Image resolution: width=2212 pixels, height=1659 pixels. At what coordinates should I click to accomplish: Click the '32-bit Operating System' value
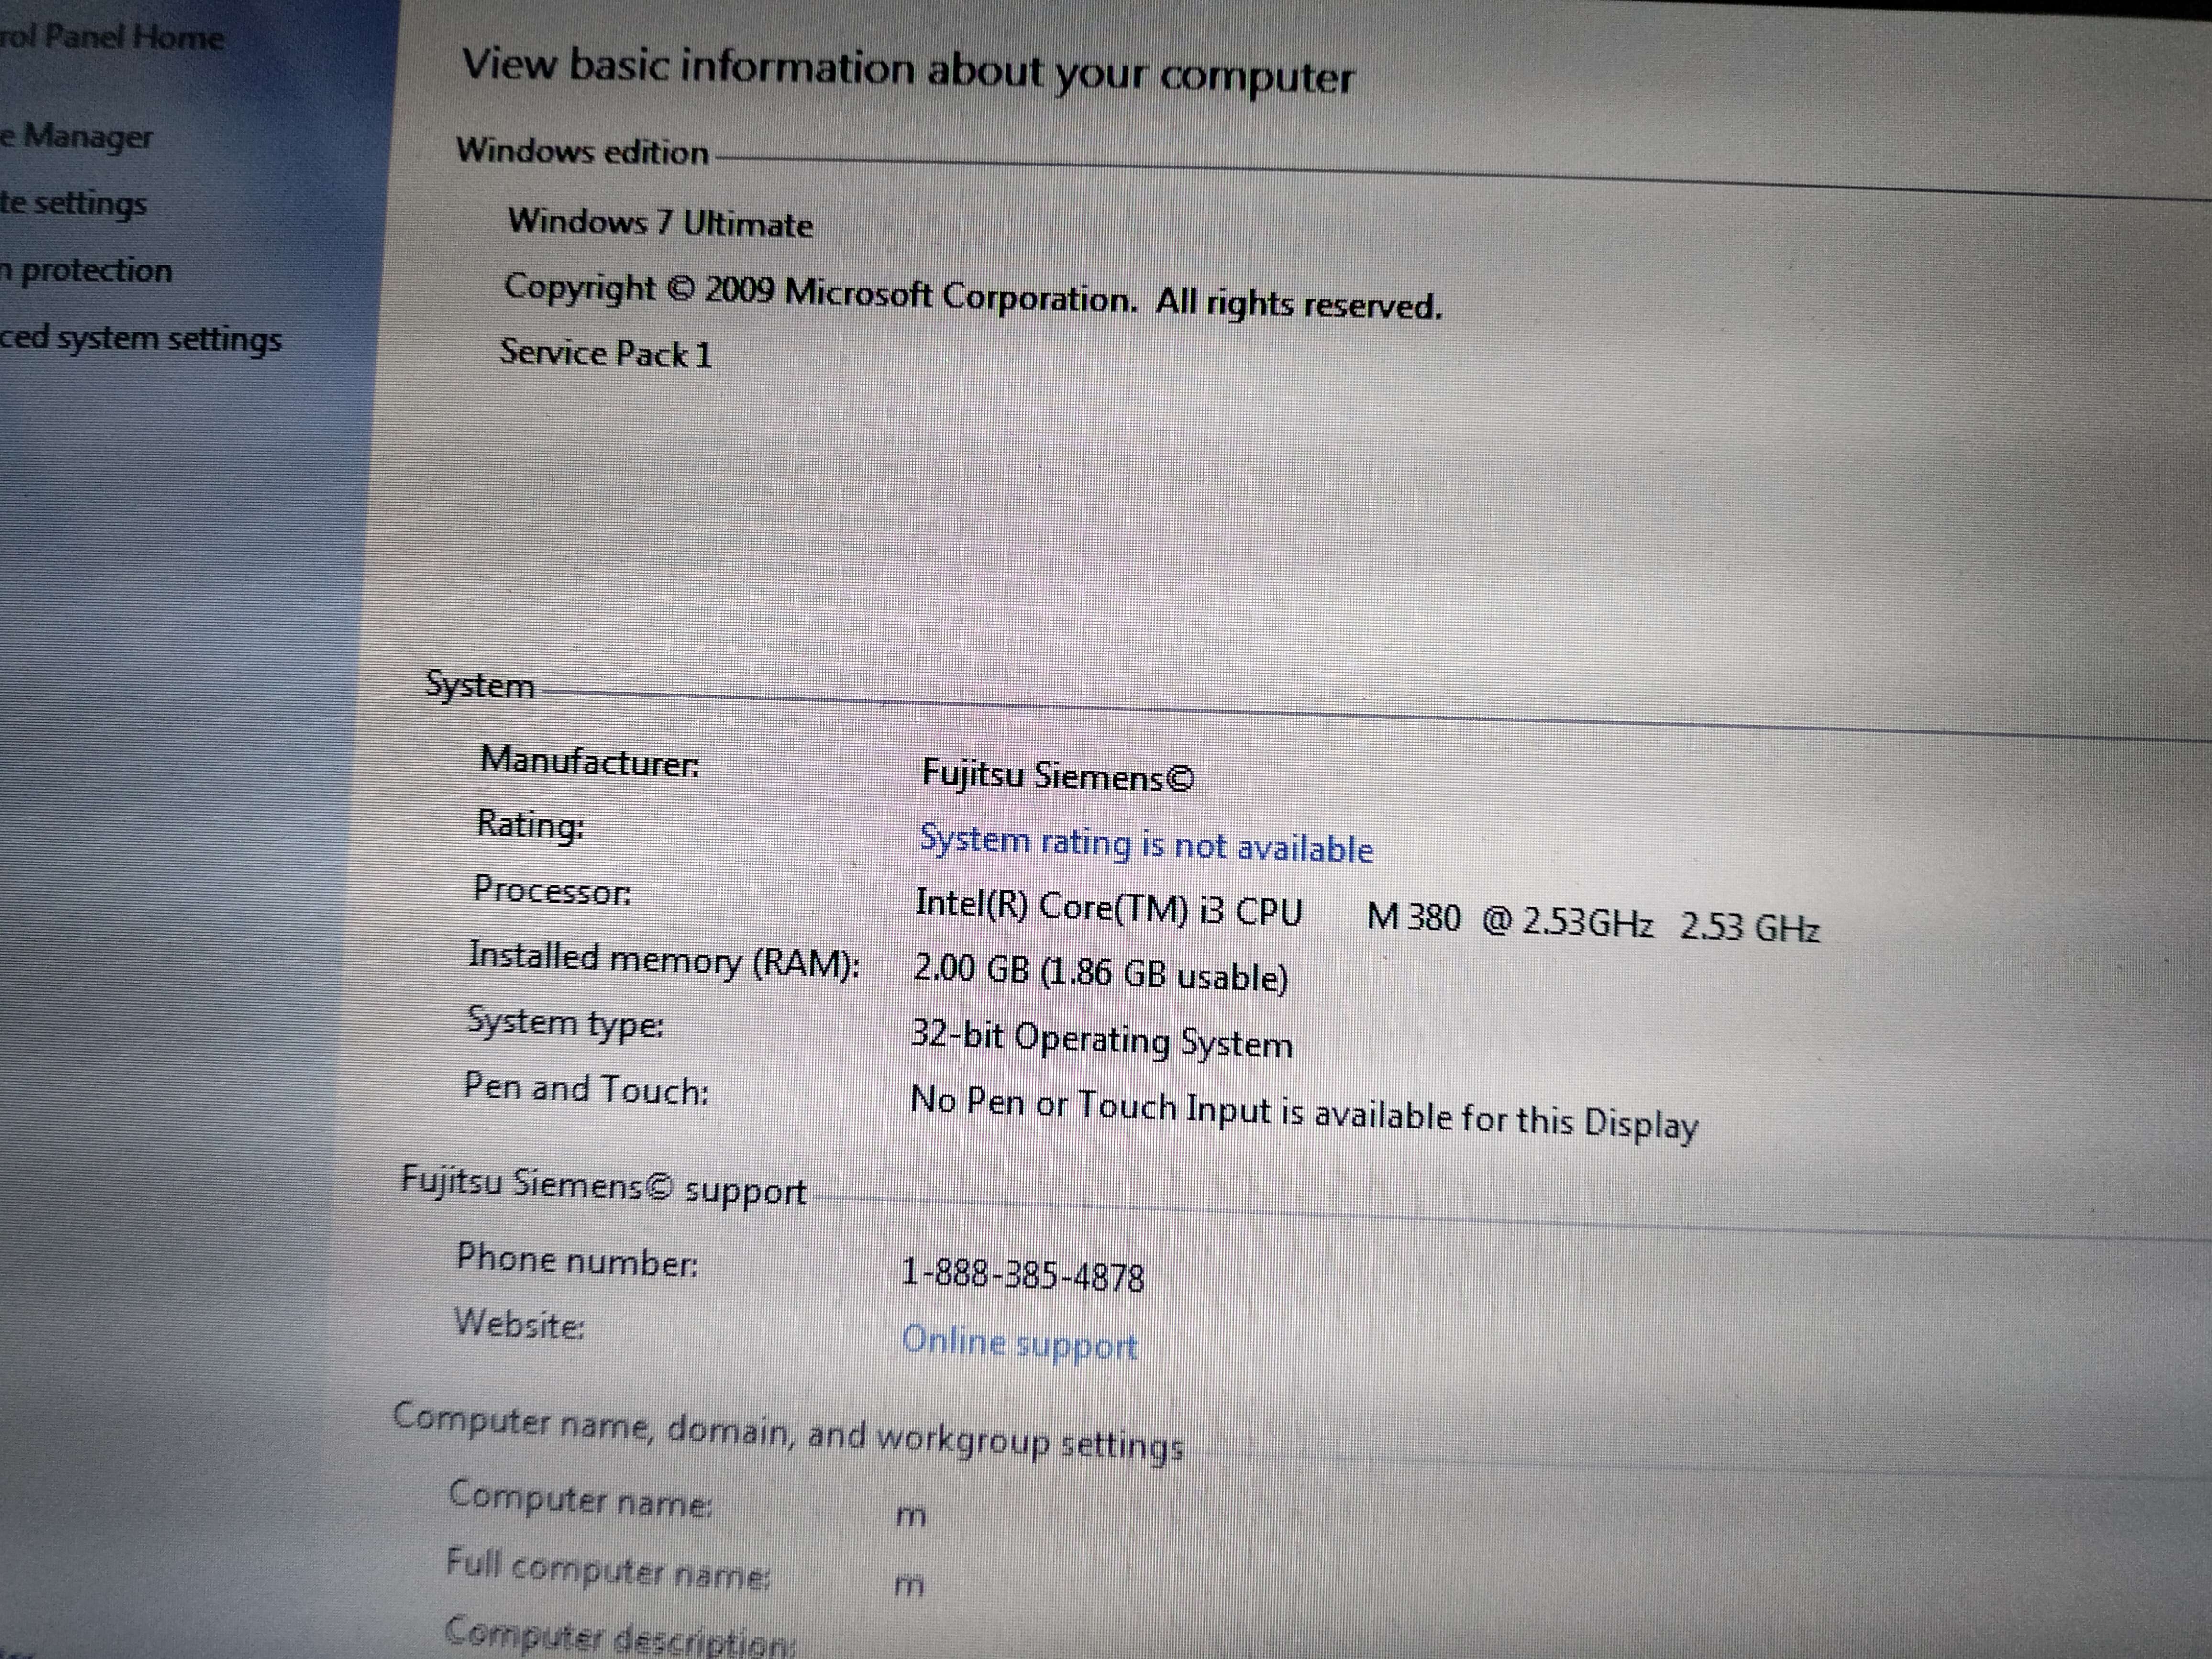click(1102, 1040)
